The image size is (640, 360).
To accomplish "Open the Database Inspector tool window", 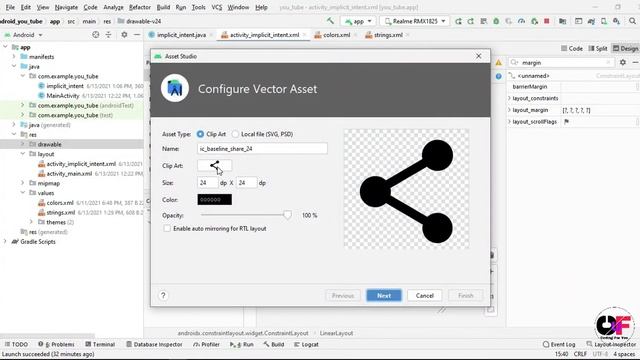I will tap(154, 344).
